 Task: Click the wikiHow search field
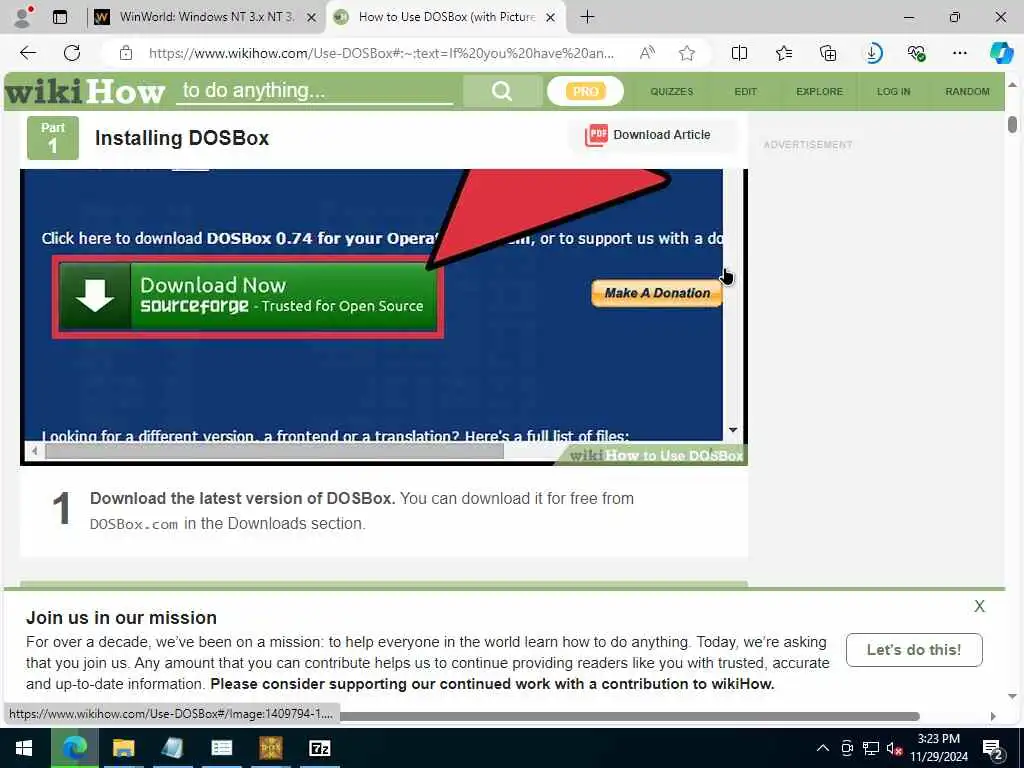click(x=314, y=91)
